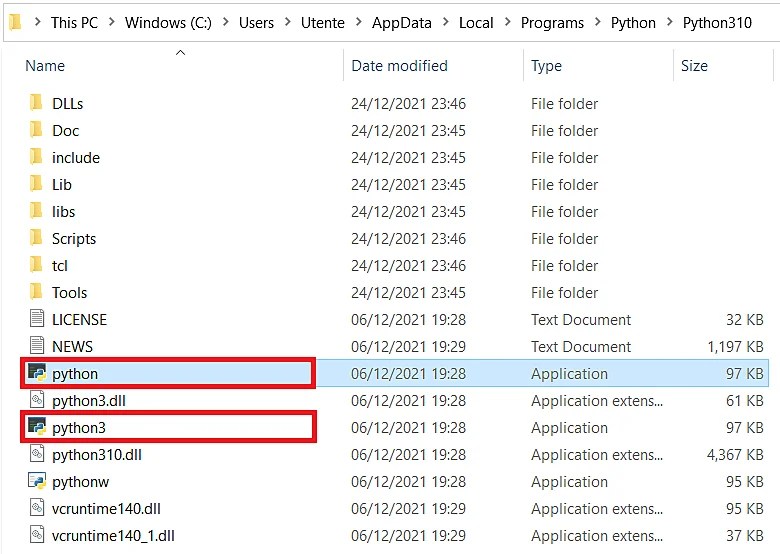Viewport: 780px width, 554px height.
Task: Click the folder icon in the address bar
Action: tap(15, 22)
